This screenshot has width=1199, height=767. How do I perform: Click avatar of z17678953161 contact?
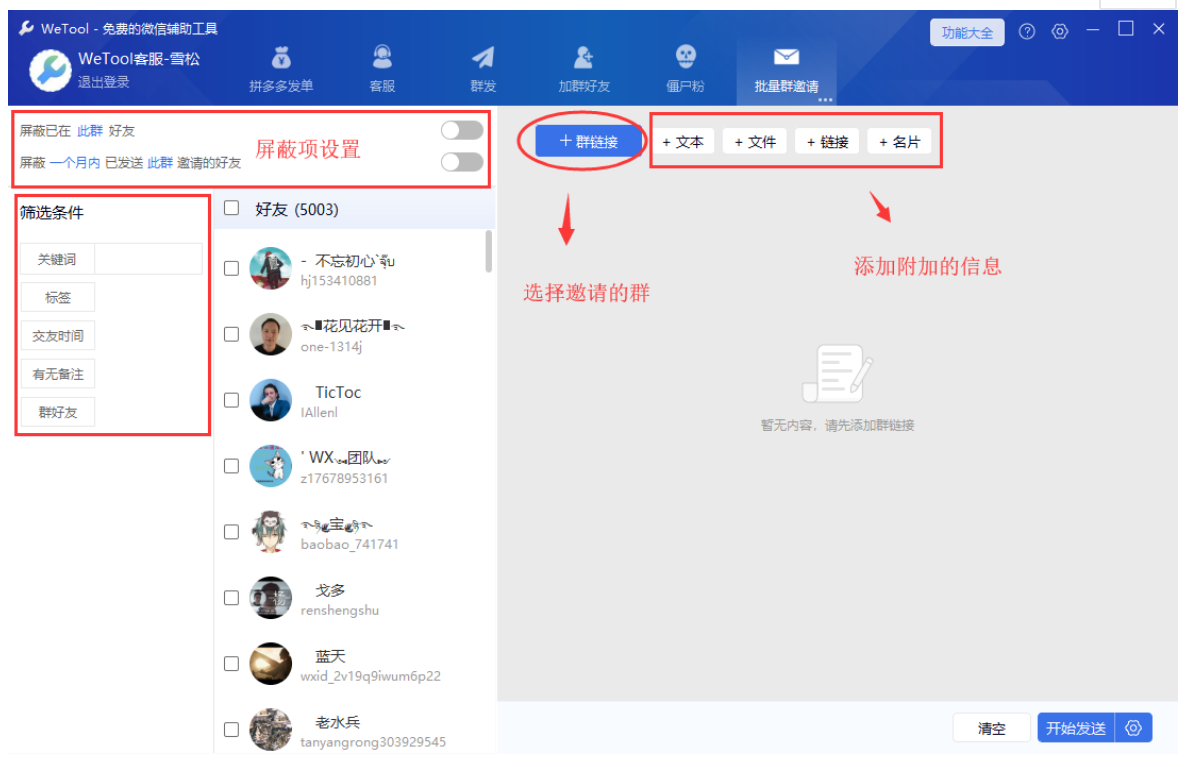pyautogui.click(x=271, y=466)
